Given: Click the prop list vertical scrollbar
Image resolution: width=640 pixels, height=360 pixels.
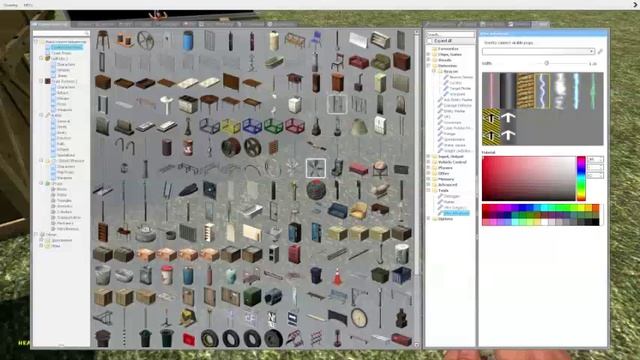Looking at the screenshot, I should (416, 189).
